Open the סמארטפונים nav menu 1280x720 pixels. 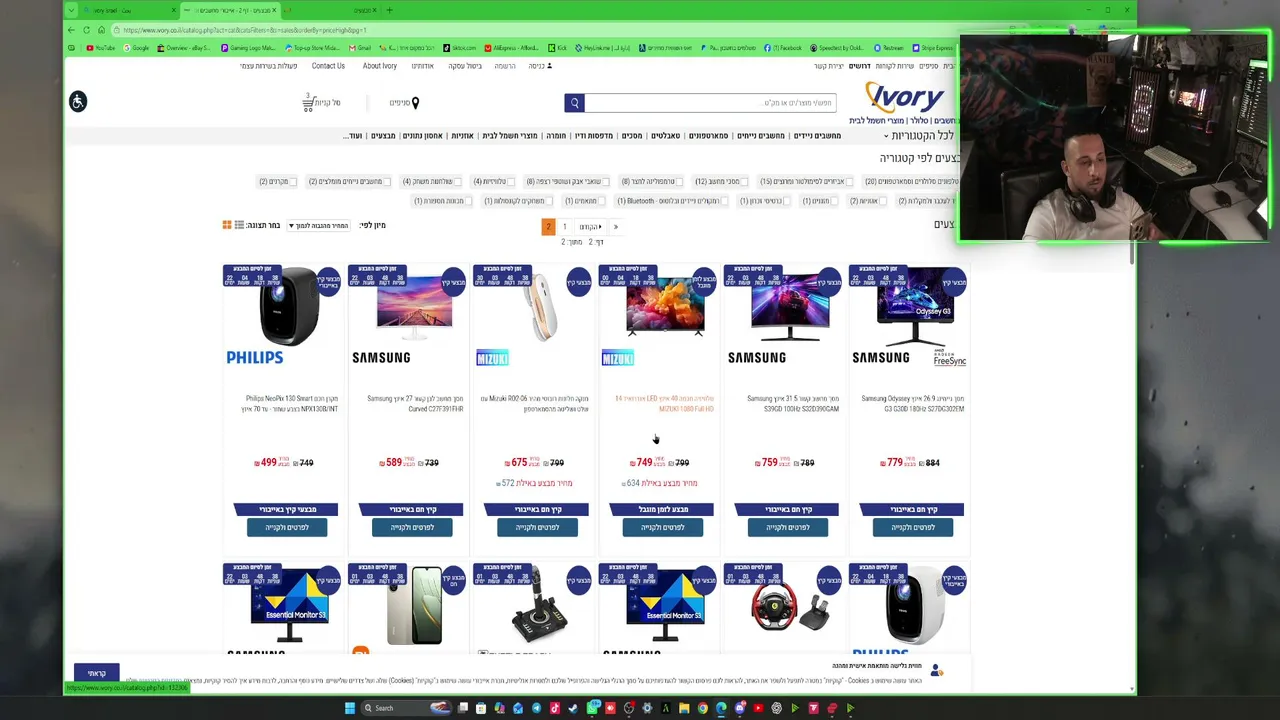click(x=708, y=136)
